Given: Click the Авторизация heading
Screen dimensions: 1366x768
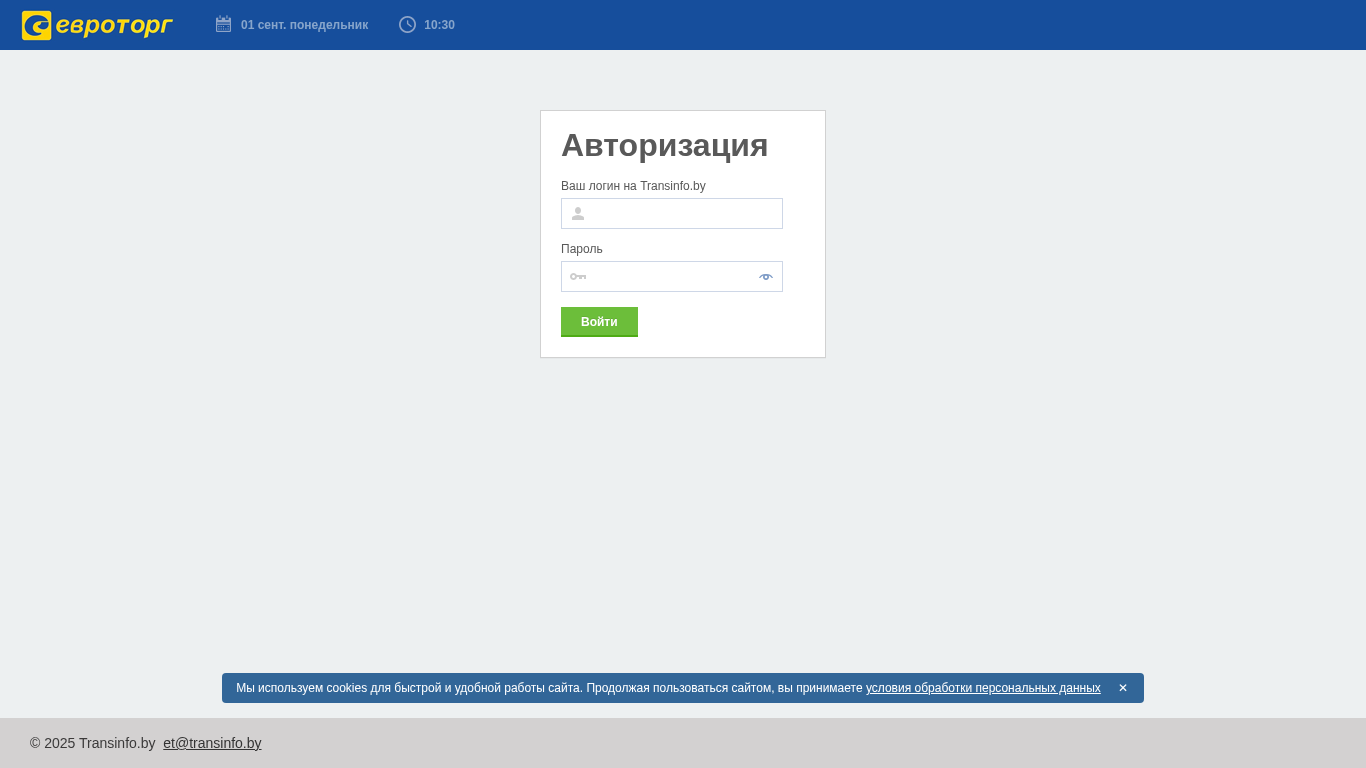Looking at the screenshot, I should coord(664,145).
